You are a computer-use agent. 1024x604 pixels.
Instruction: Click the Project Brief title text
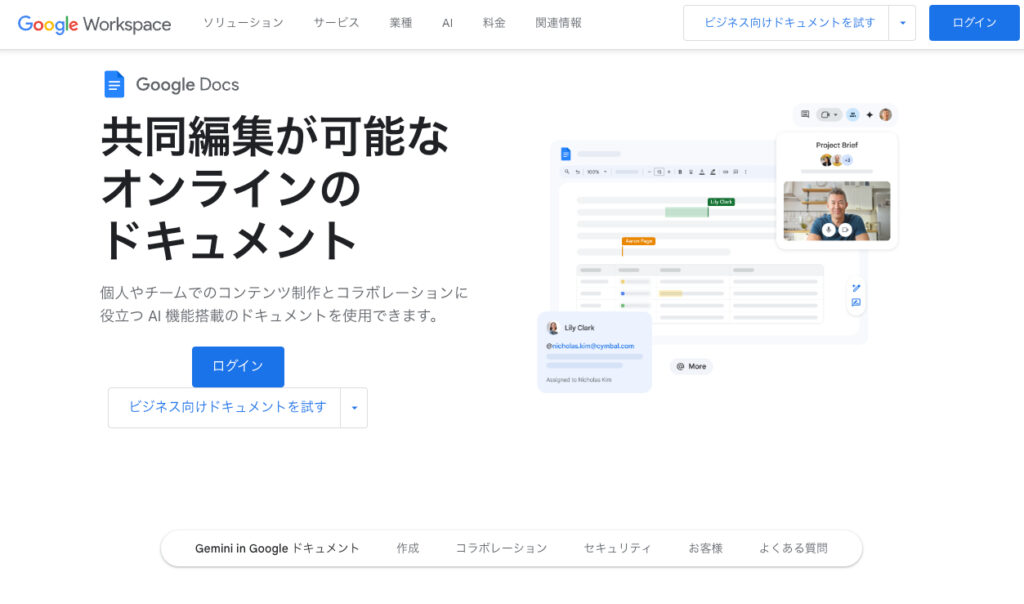837,145
